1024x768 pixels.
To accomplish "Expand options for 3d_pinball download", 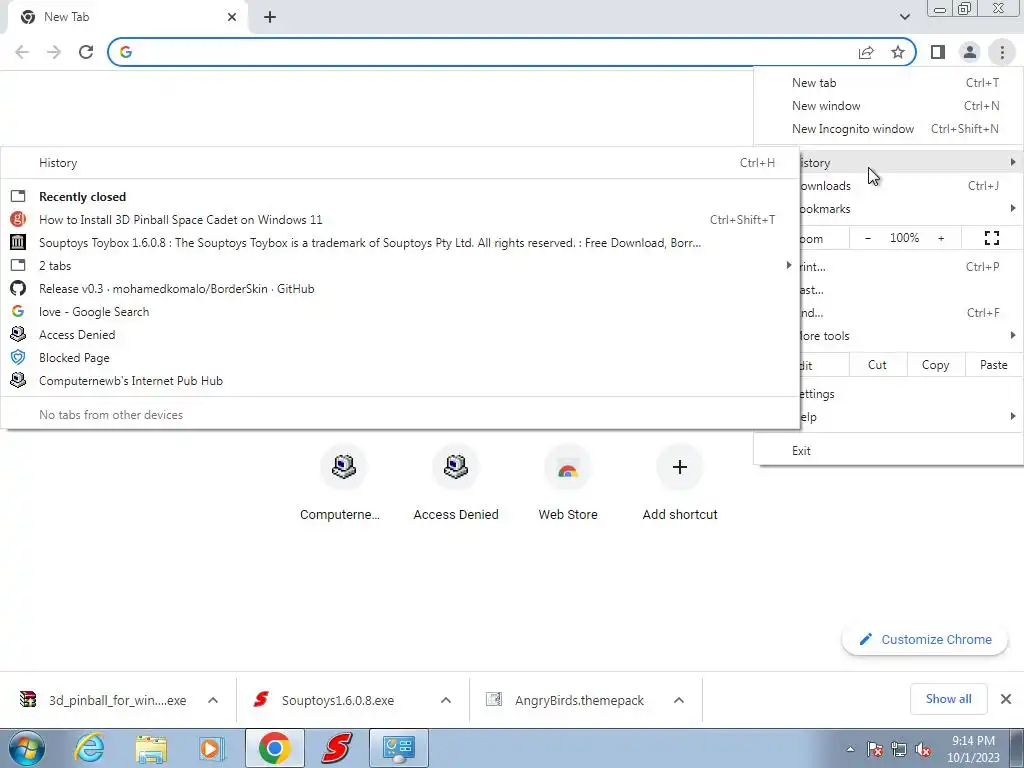I will pos(213,700).
